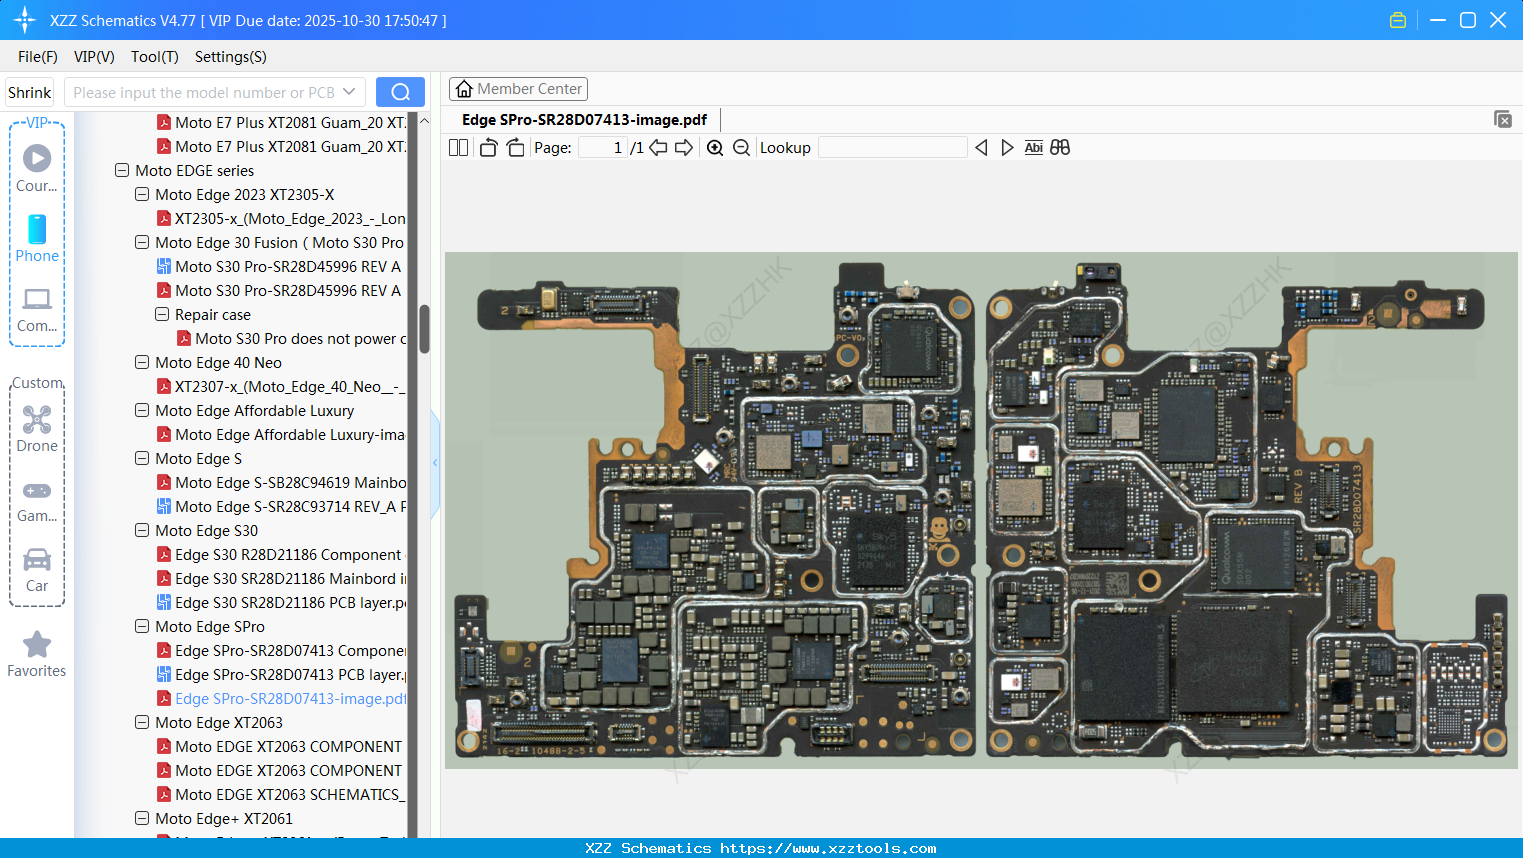This screenshot has height=858, width=1523.
Task: Click in the Lookup text field
Action: tap(892, 148)
